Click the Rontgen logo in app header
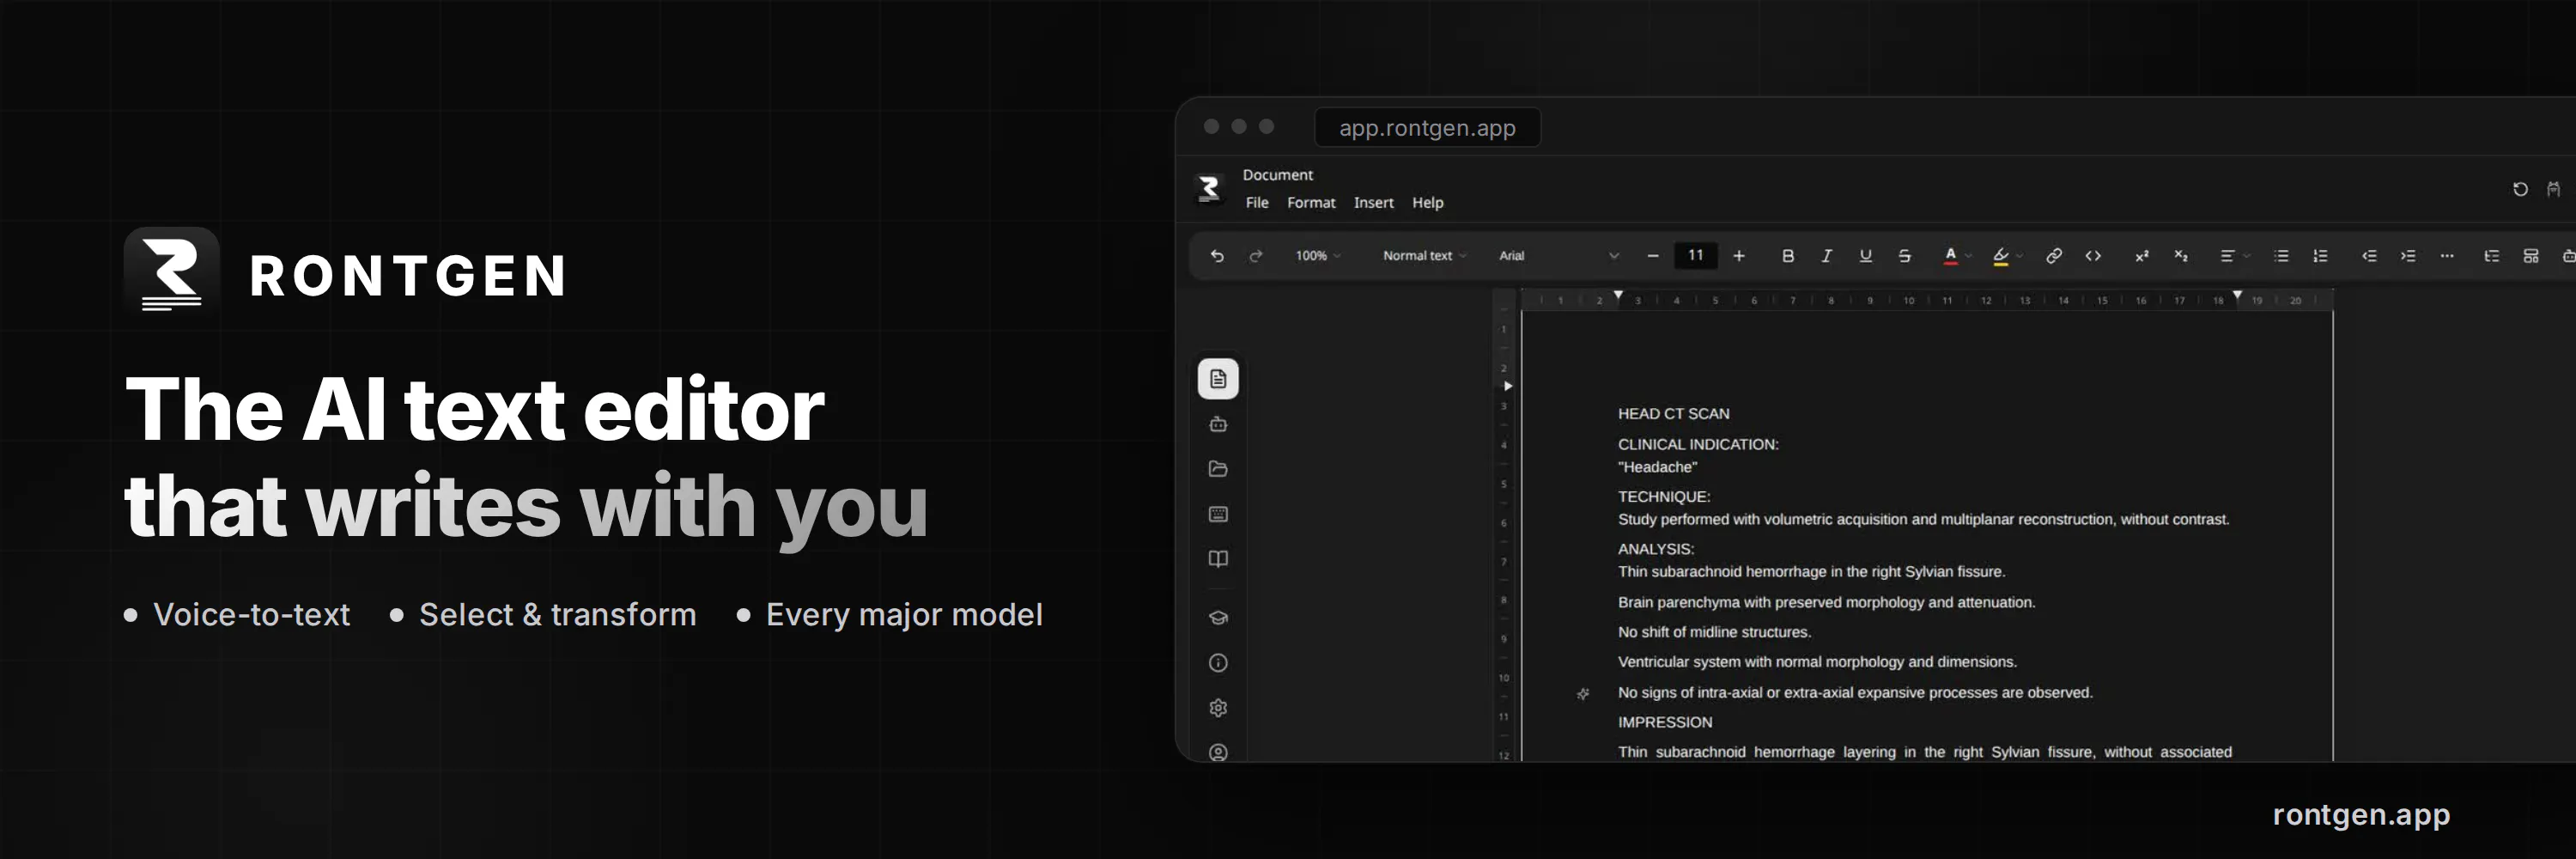 pos(1209,188)
